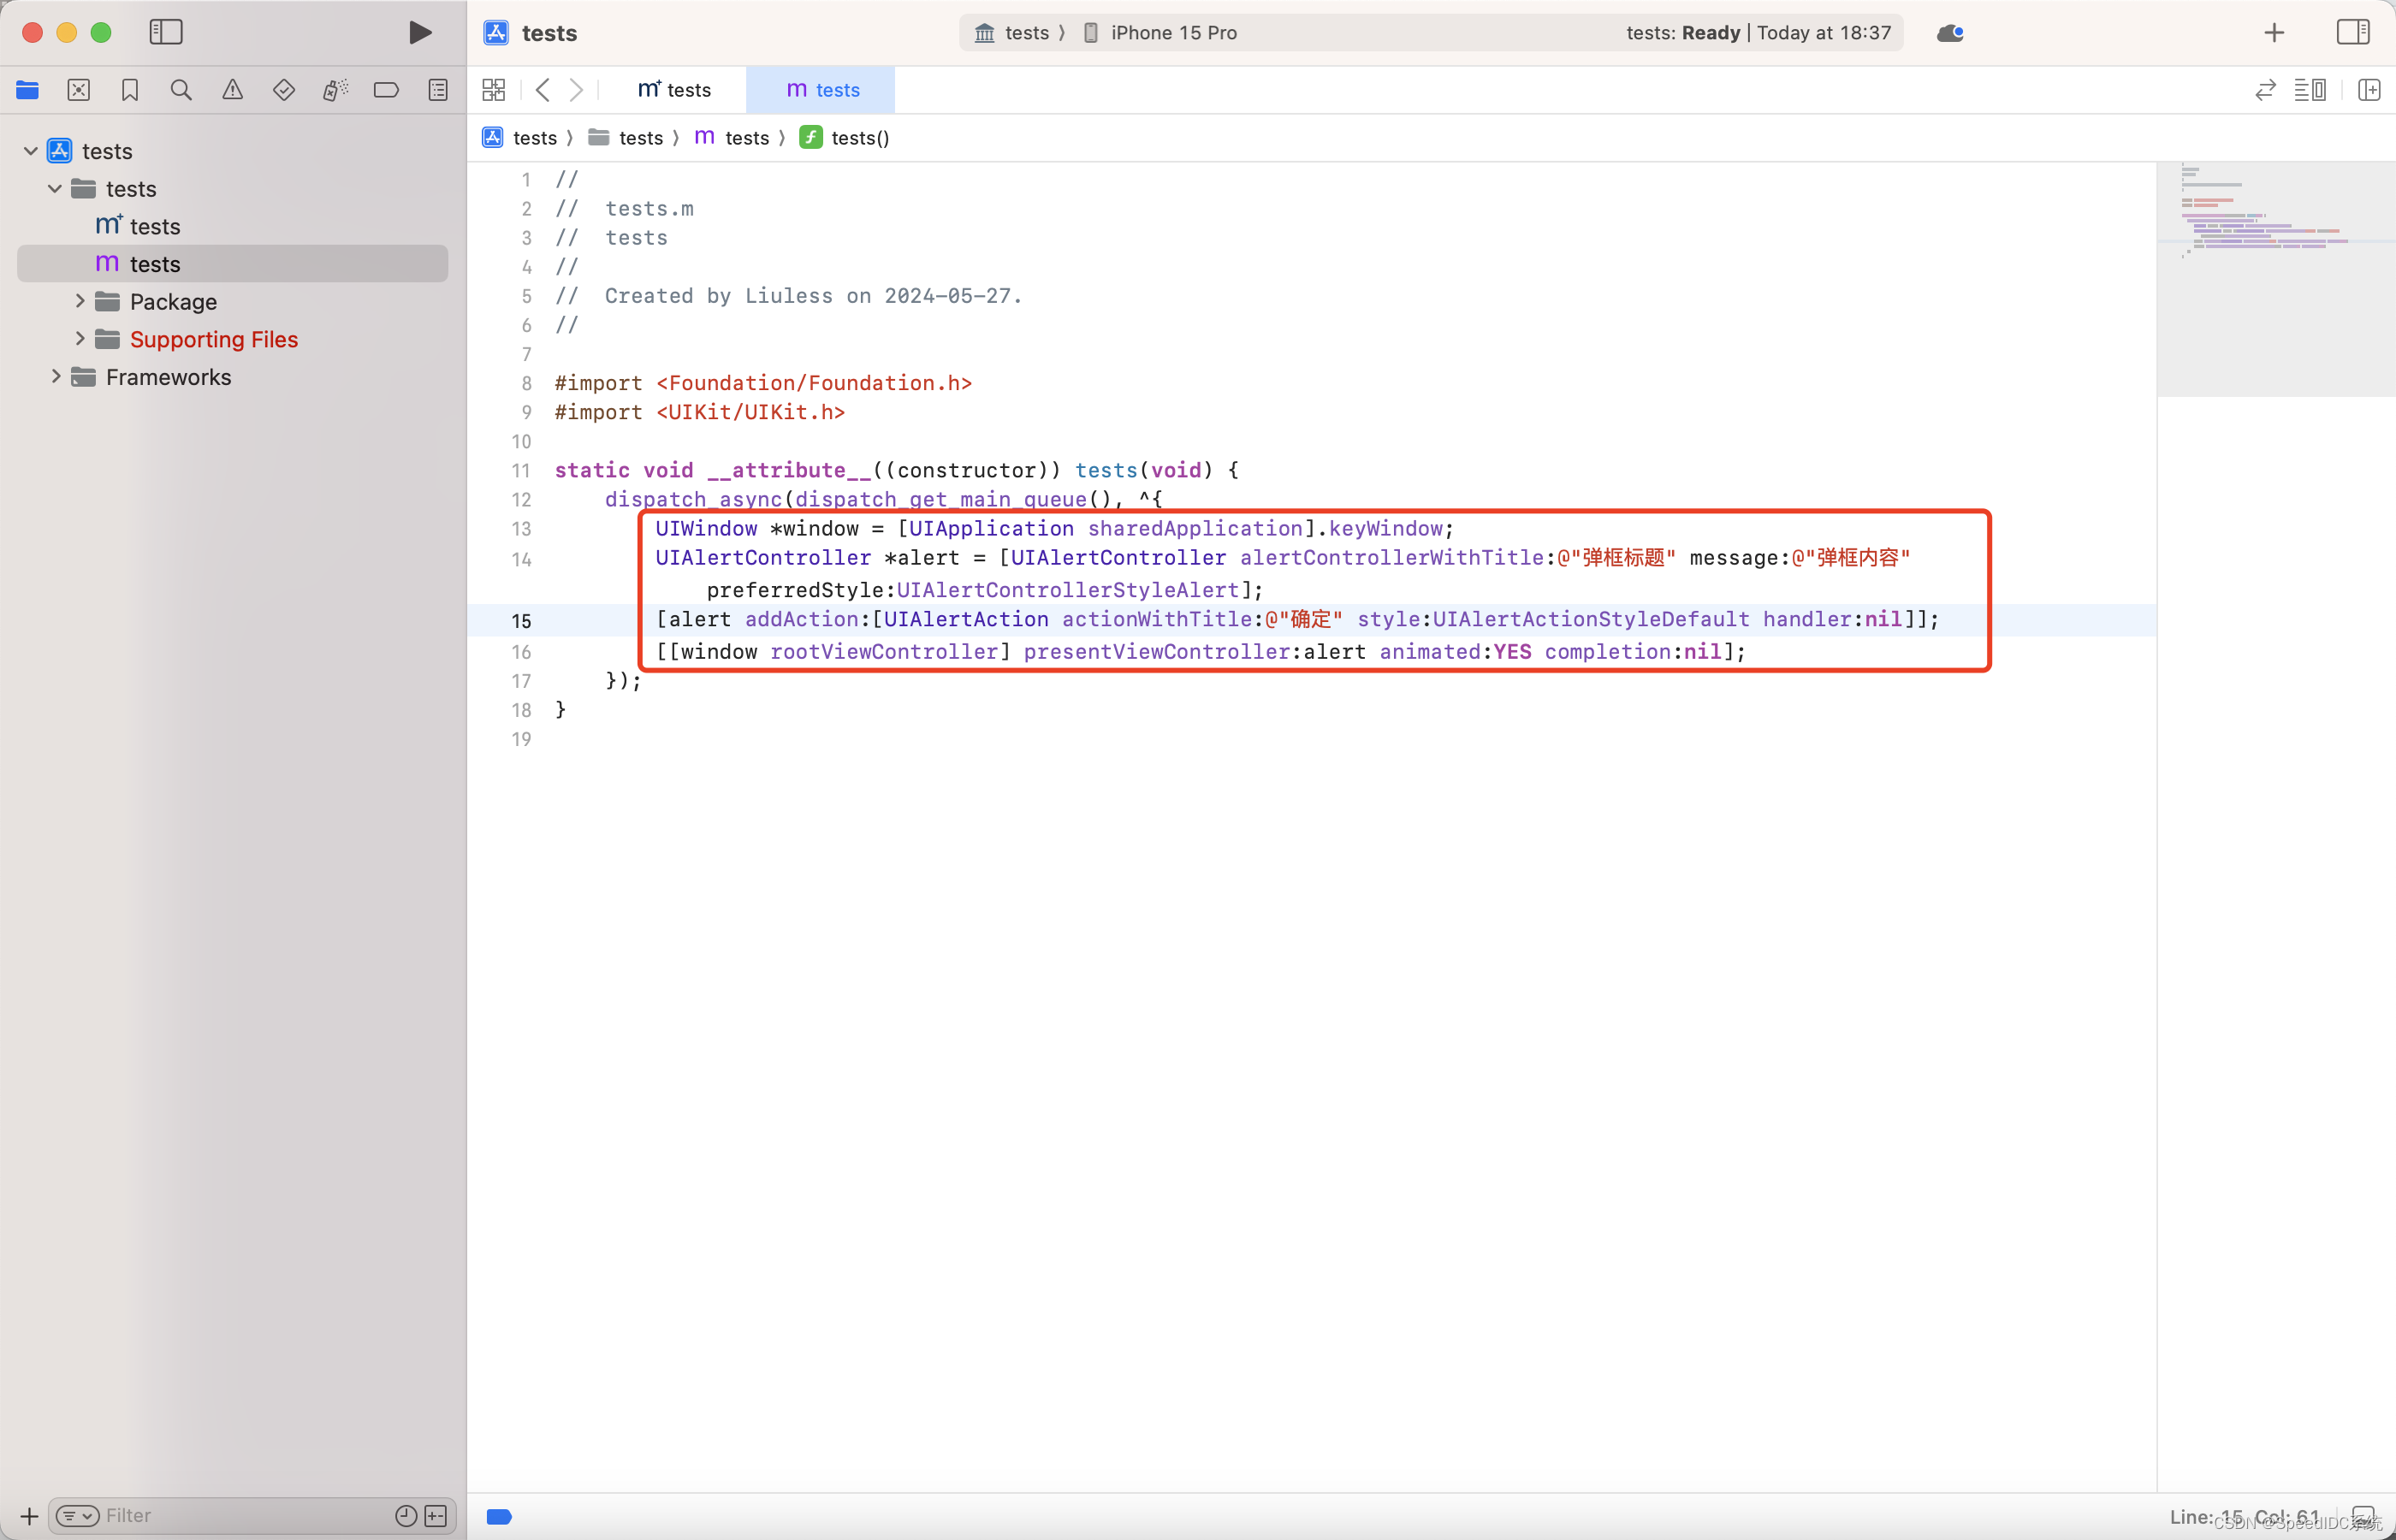Enable code review swap arrows
Viewport: 2396px width, 1540px height.
tap(2265, 90)
